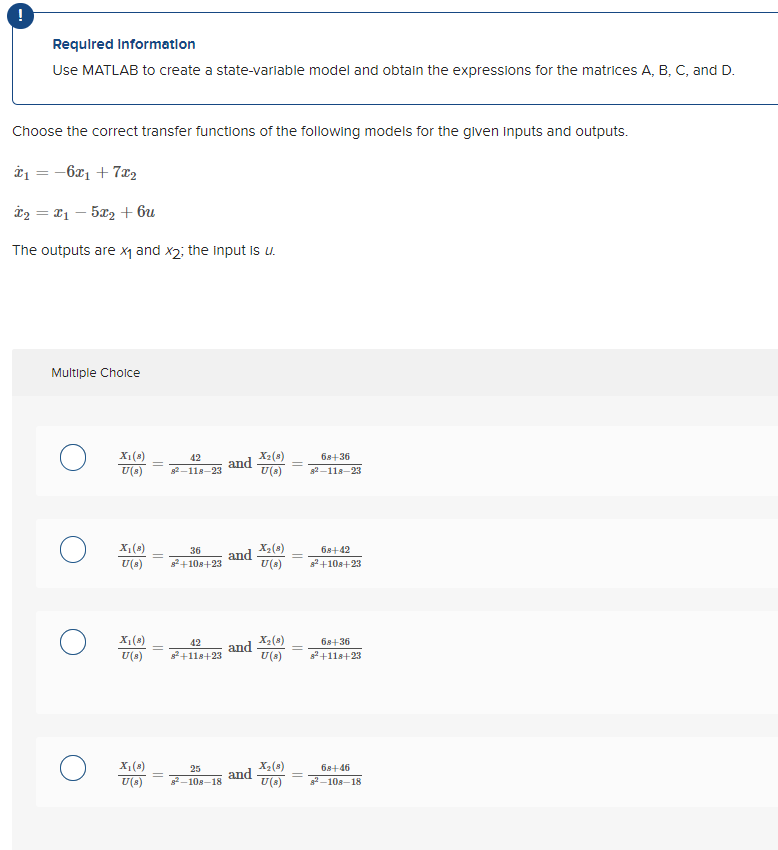Click the exclamation alert icon
The image size is (778, 850).
pyautogui.click(x=21, y=16)
